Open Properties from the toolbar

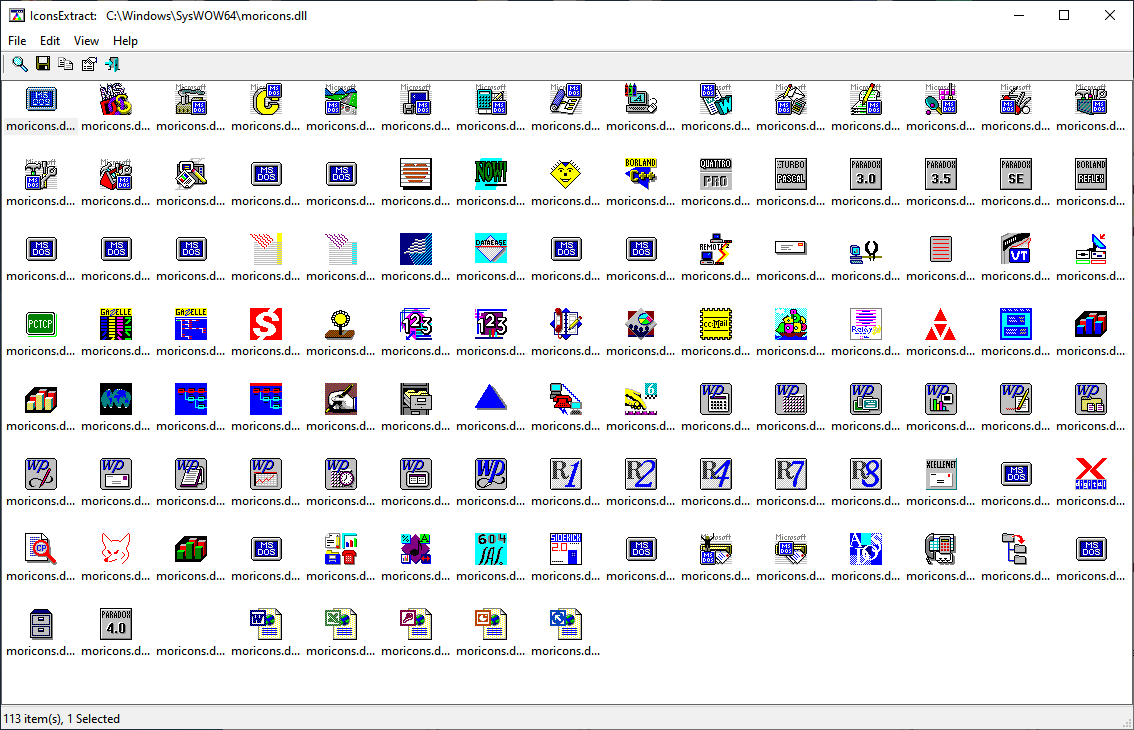pyautogui.click(x=89, y=64)
